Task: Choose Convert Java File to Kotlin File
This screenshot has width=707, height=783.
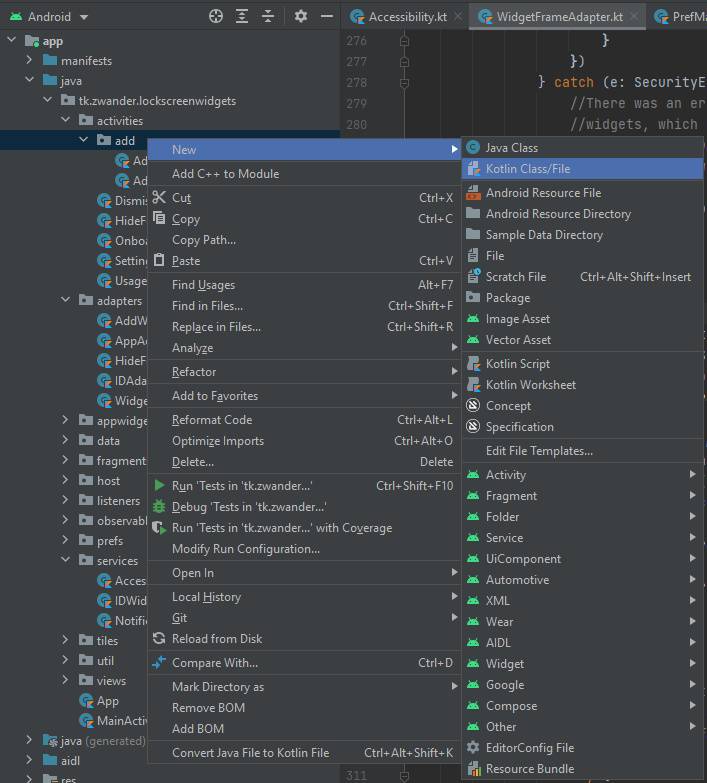Action: pyautogui.click(x=304, y=752)
